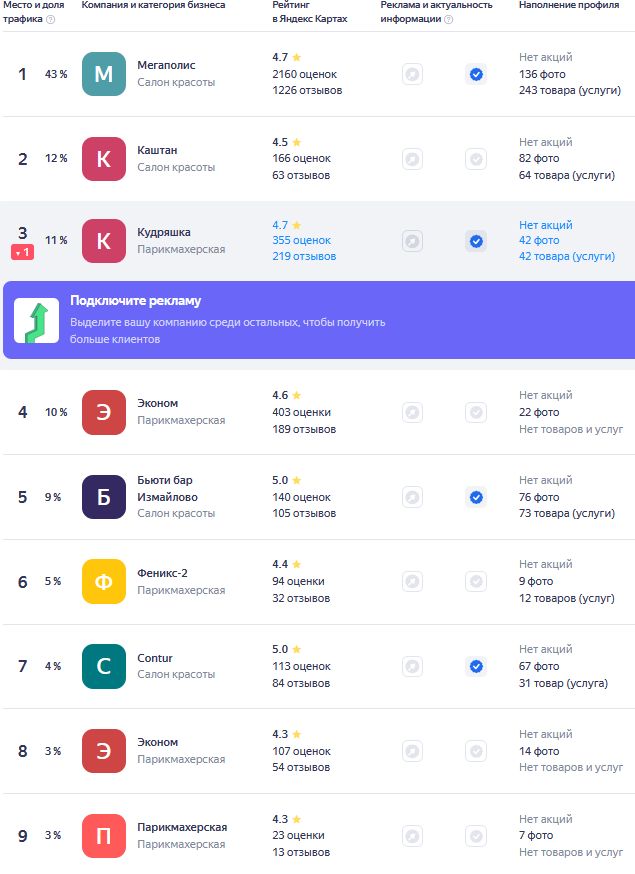Click the help icon next to Место и доля трафика

pos(50,20)
